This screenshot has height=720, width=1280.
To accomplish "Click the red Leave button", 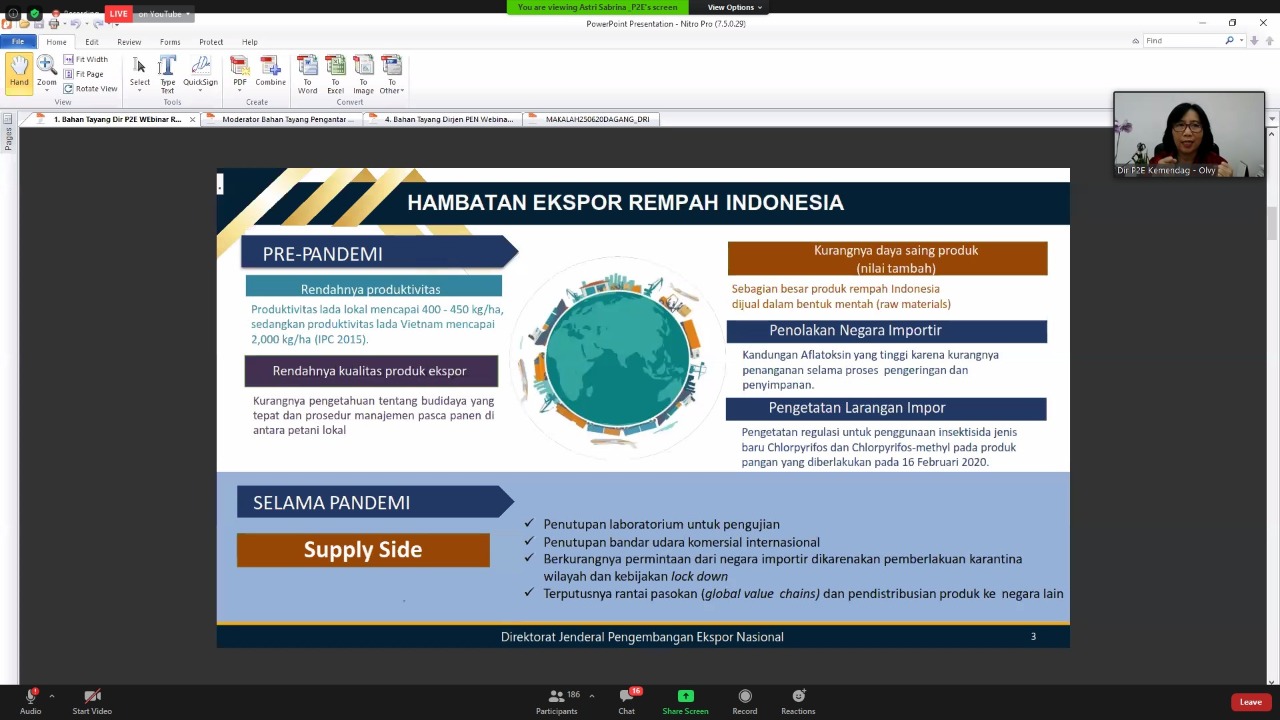I will point(1250,702).
